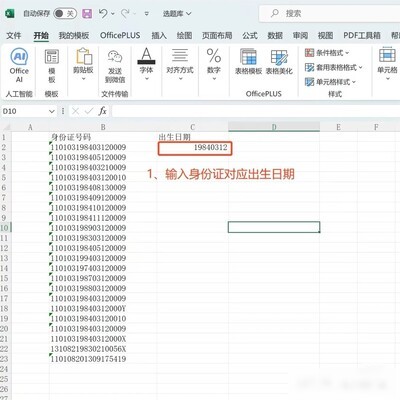Viewport: 400px width, 400px height.
Task: Expand 套用表格格式 dropdown arrow
Action: click(x=361, y=67)
